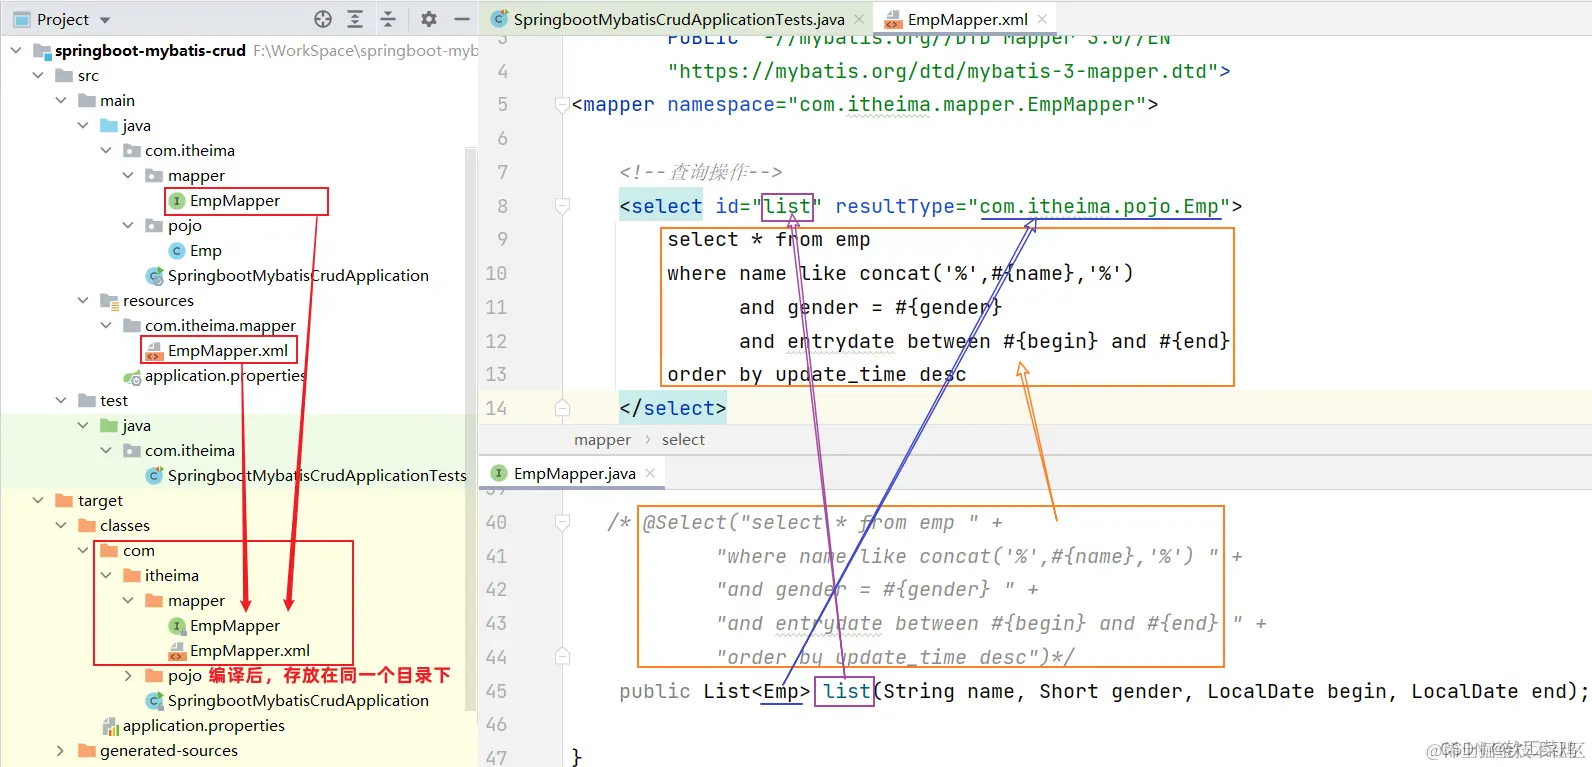The width and height of the screenshot is (1592, 767).
Task: Fold the select tag at line 8
Action: [x=562, y=206]
